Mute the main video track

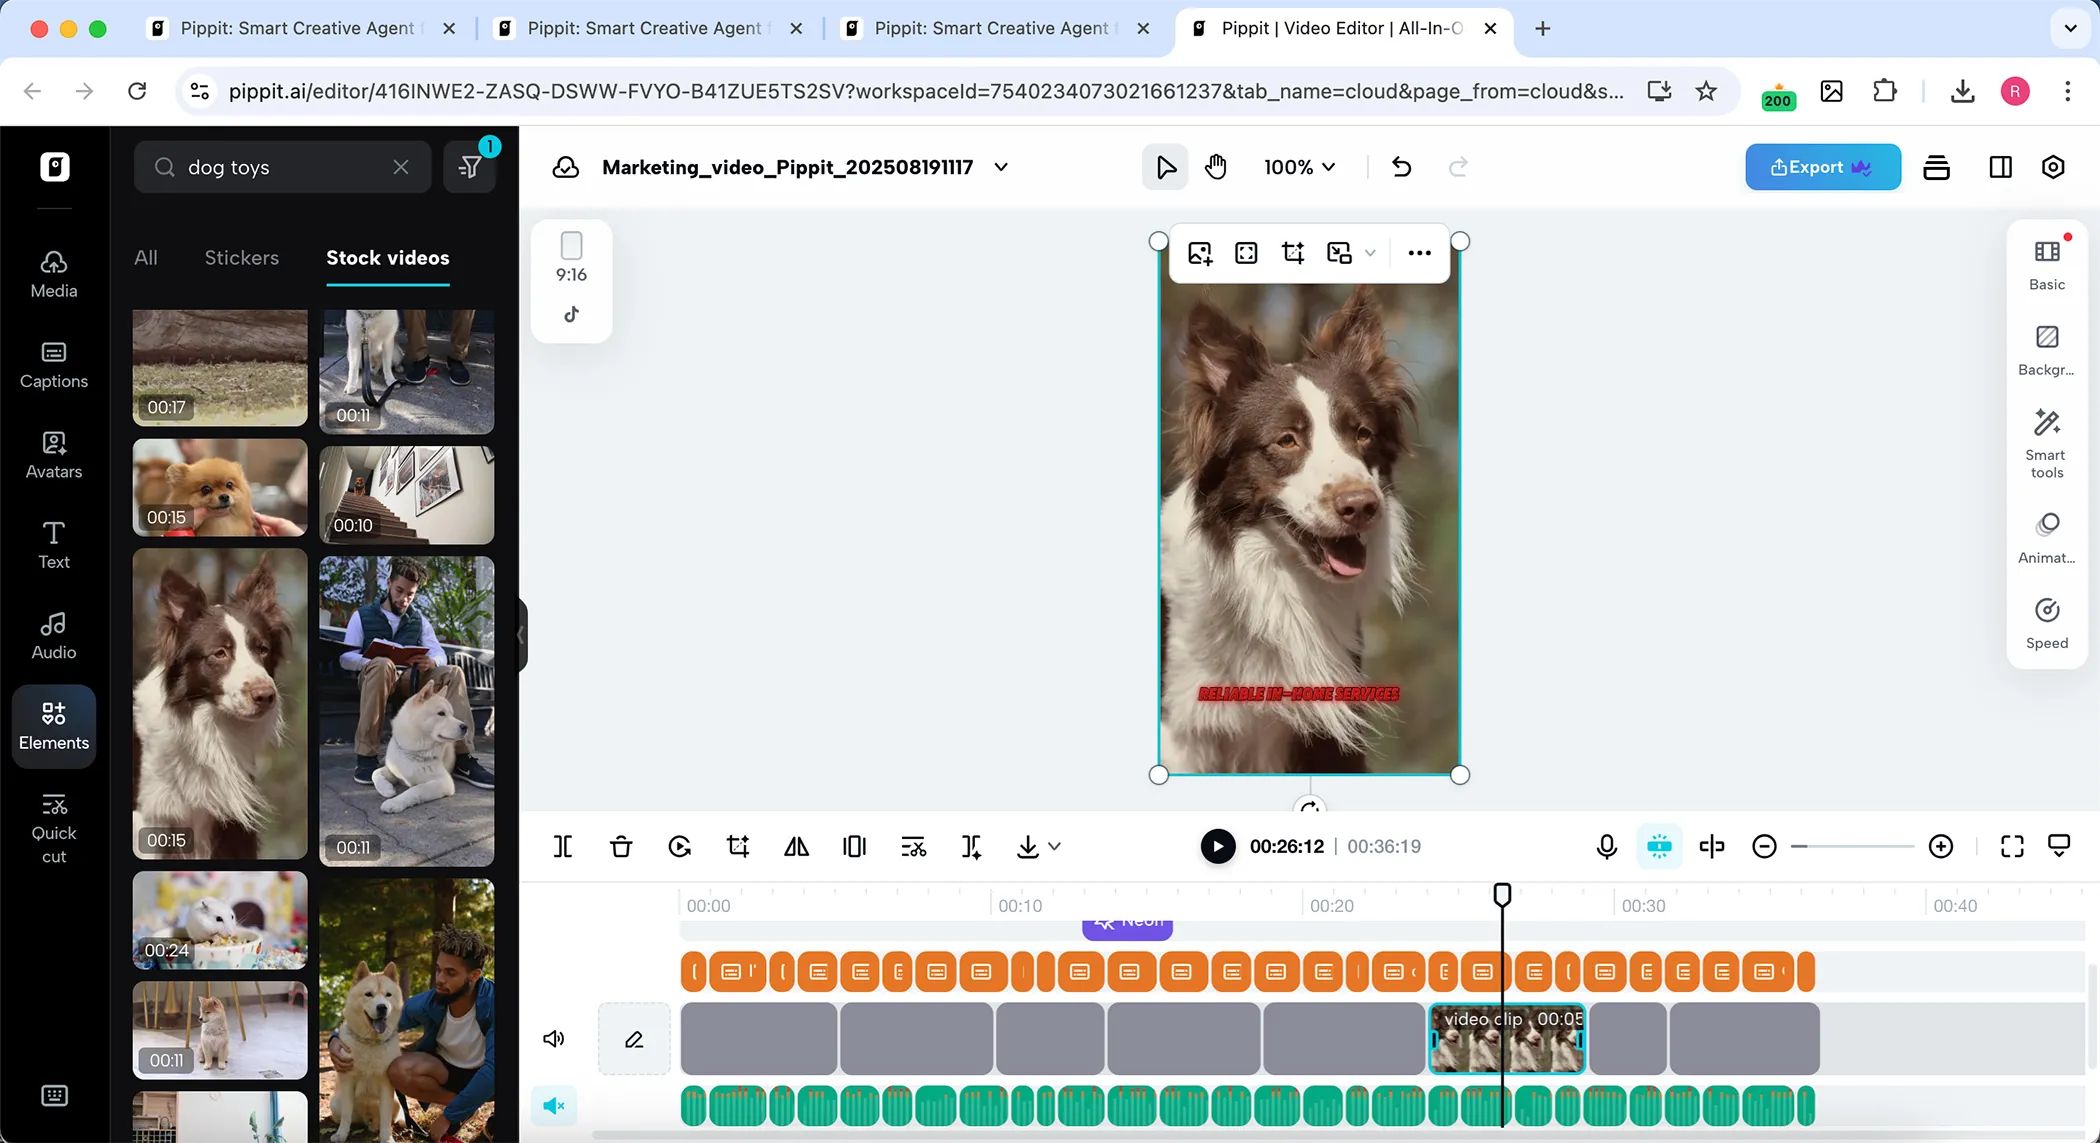(x=554, y=1038)
